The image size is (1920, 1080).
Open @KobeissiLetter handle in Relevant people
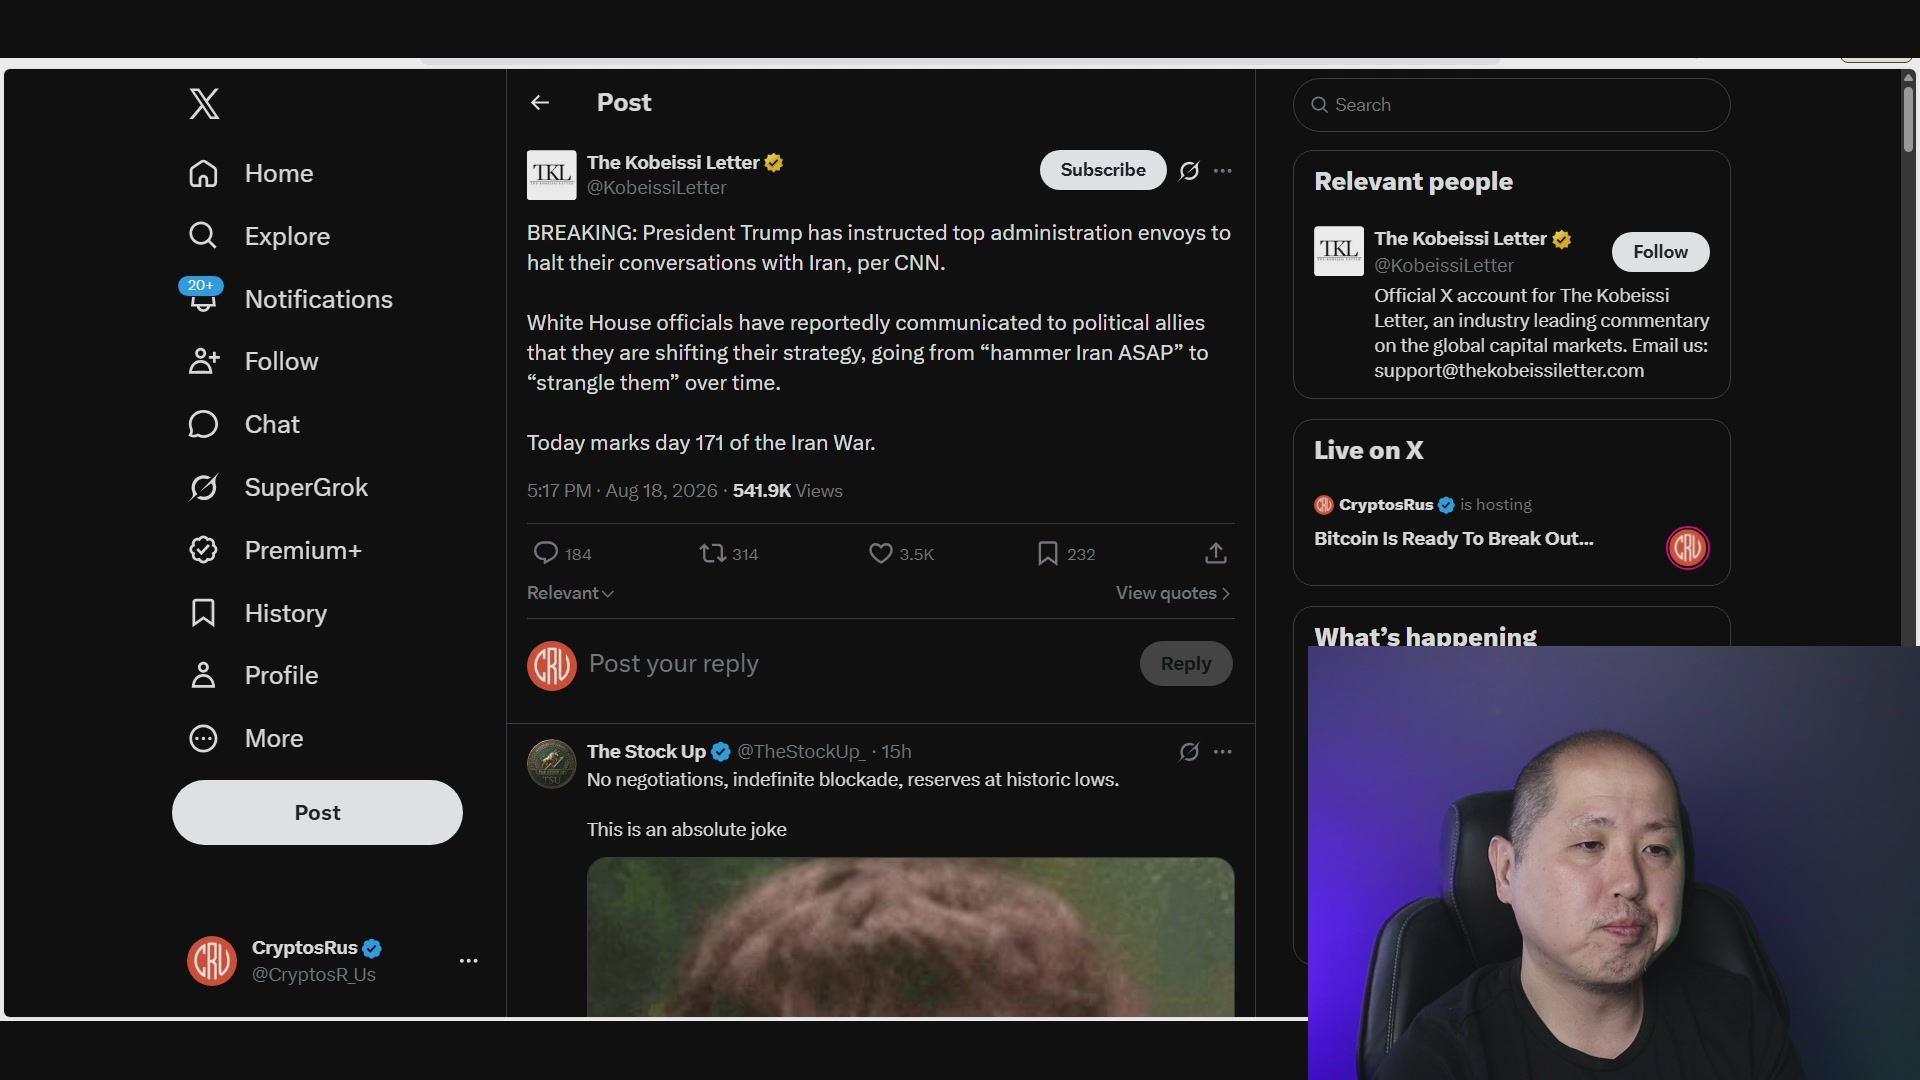1443,266
